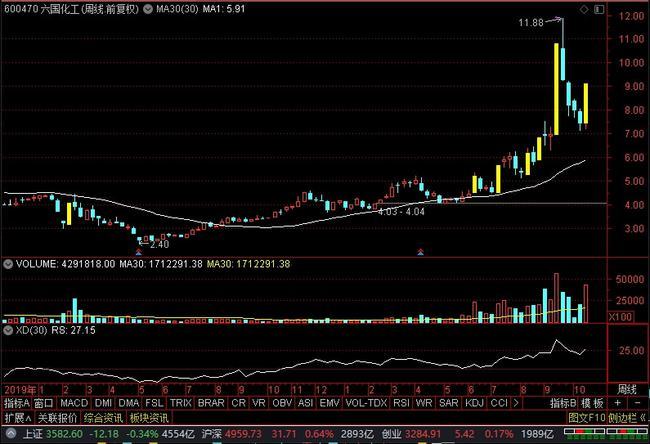Screen dimensions: 650x444
Task: Click the first market status bar indicator
Action: click(584, 434)
